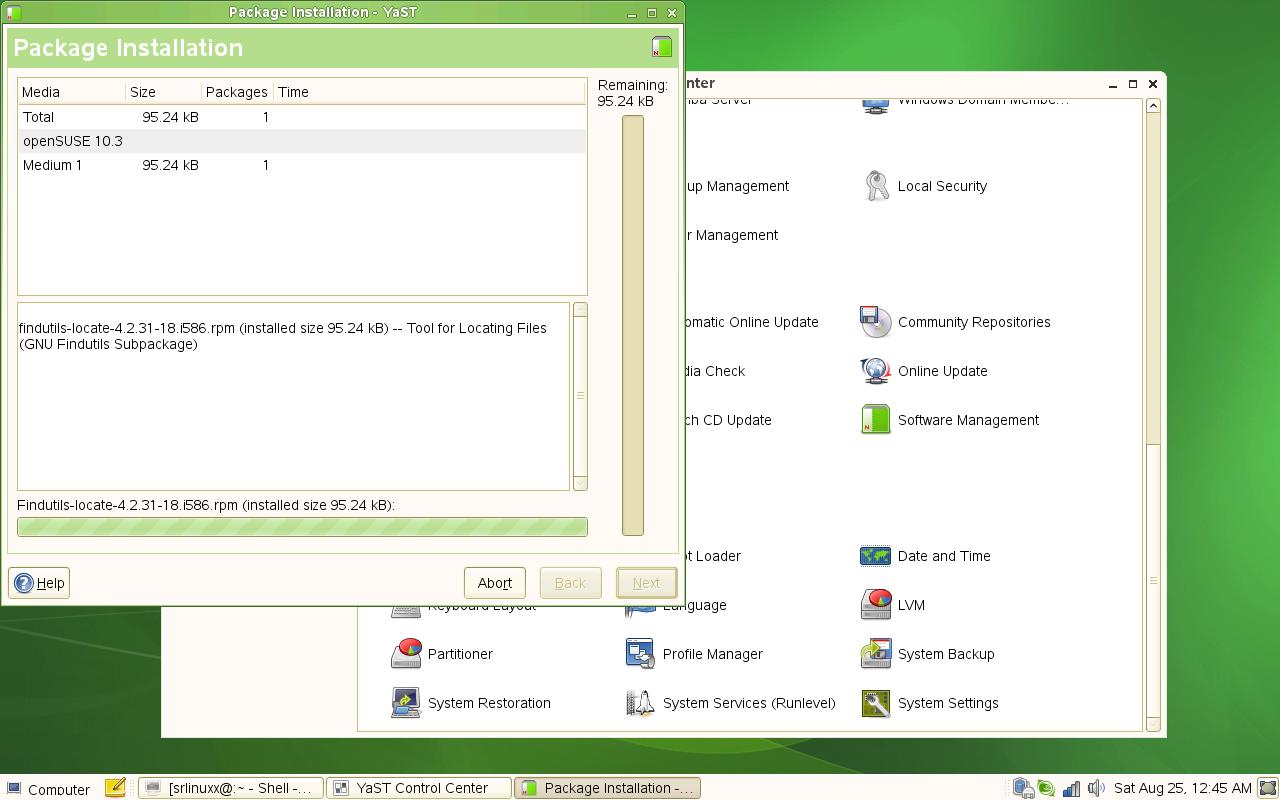Click the Time column header
Image resolution: width=1280 pixels, height=800 pixels.
430,92
